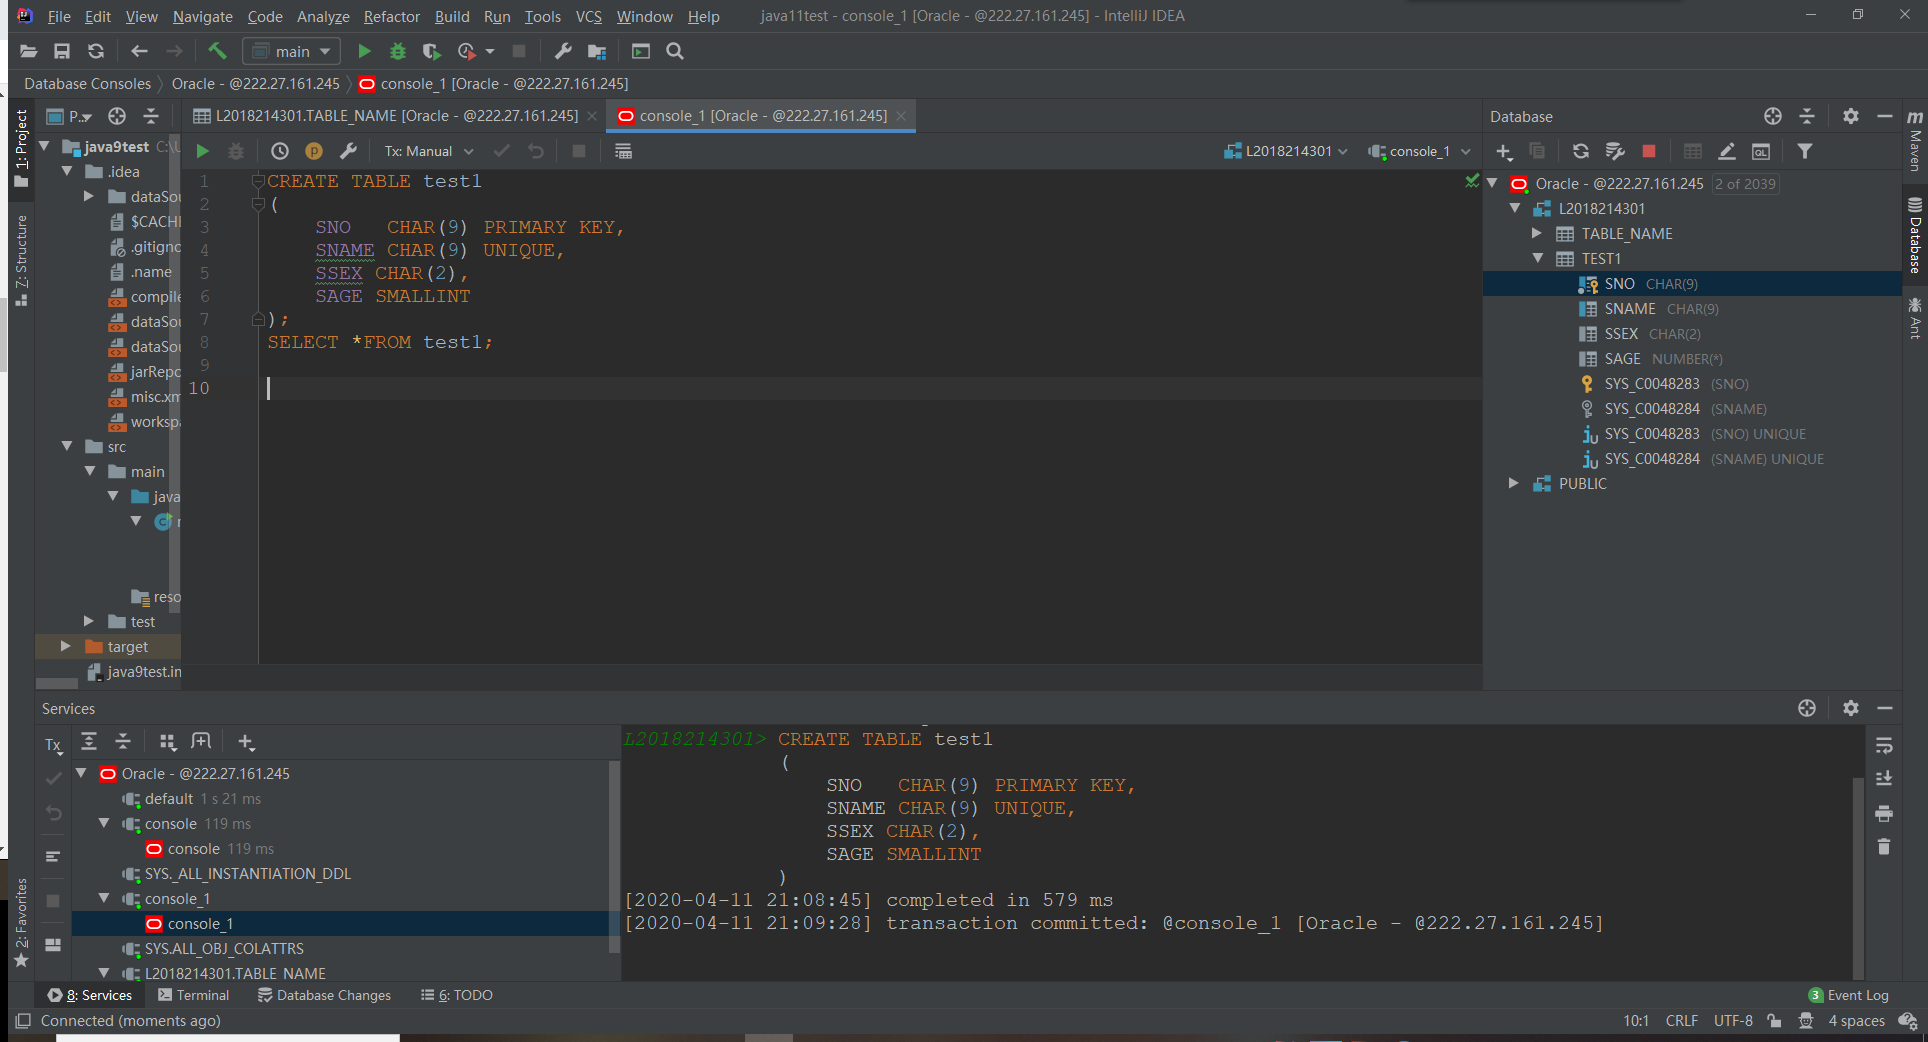Expand TABLE_NAME table node
This screenshot has width=1928, height=1042.
click(x=1537, y=233)
